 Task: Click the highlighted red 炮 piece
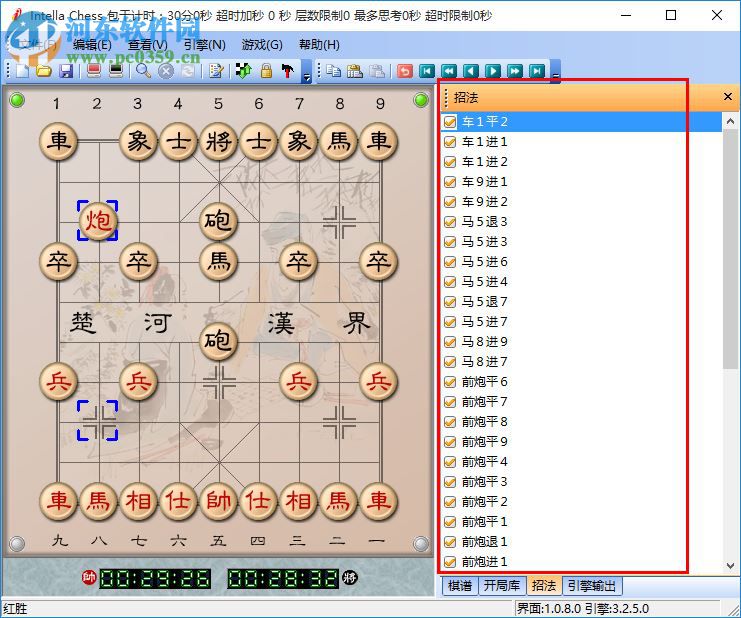(98, 221)
